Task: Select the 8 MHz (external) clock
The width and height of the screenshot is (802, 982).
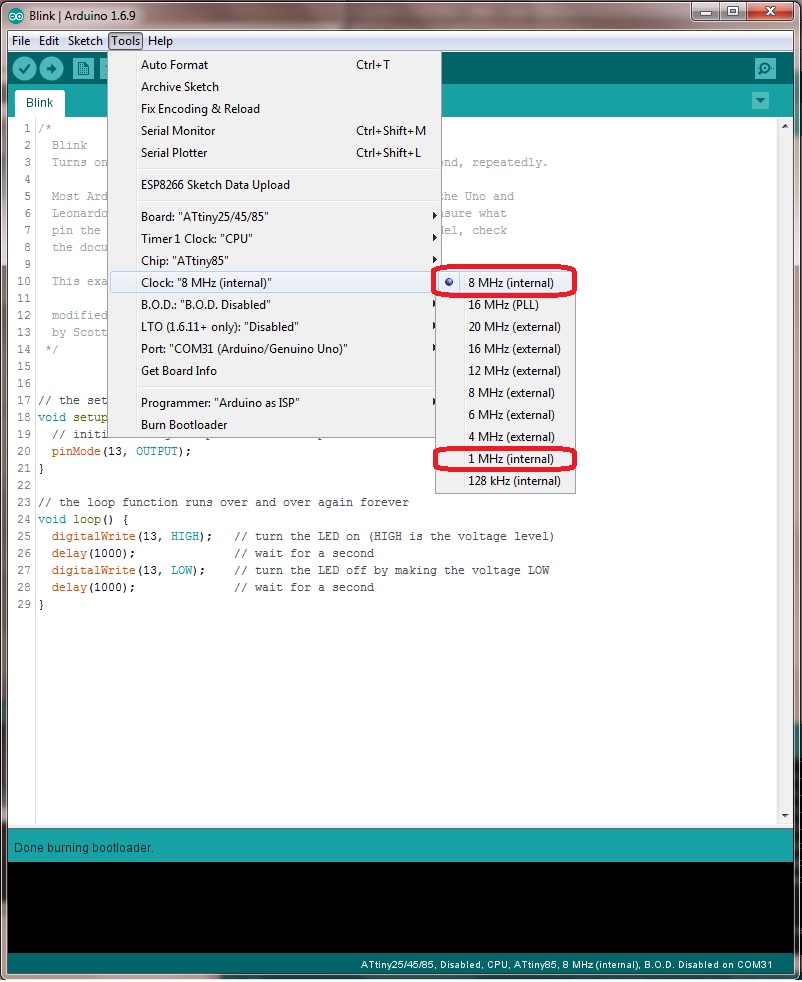Action: (505, 393)
